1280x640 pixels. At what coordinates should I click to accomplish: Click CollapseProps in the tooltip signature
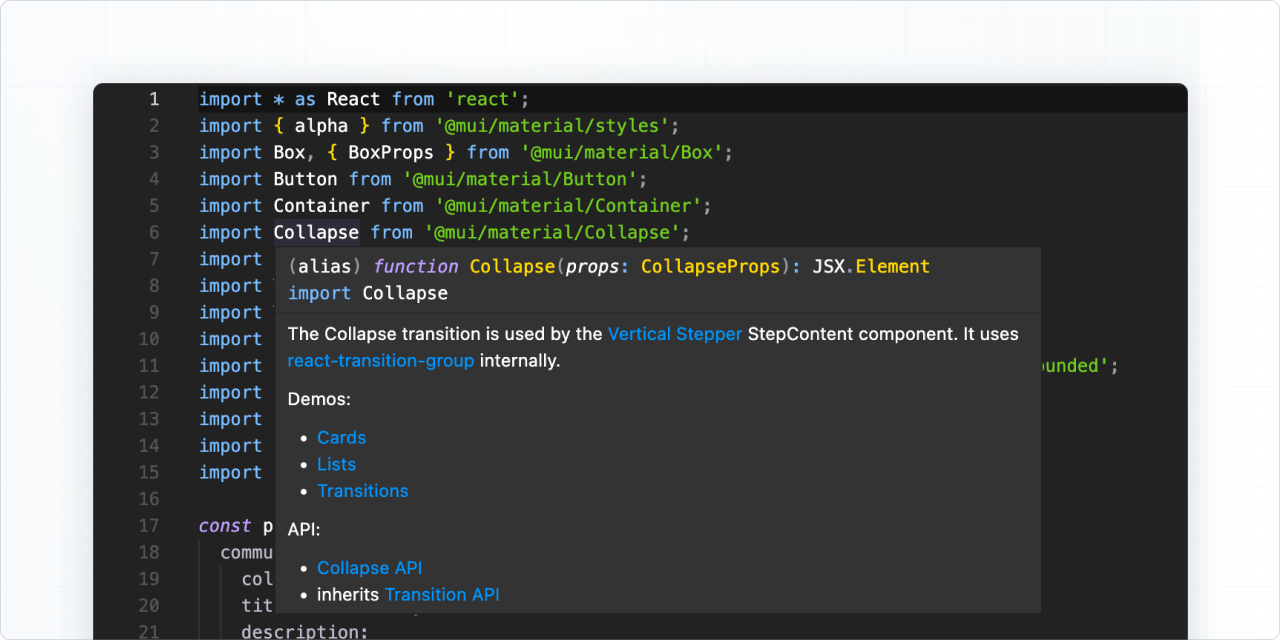(x=710, y=266)
